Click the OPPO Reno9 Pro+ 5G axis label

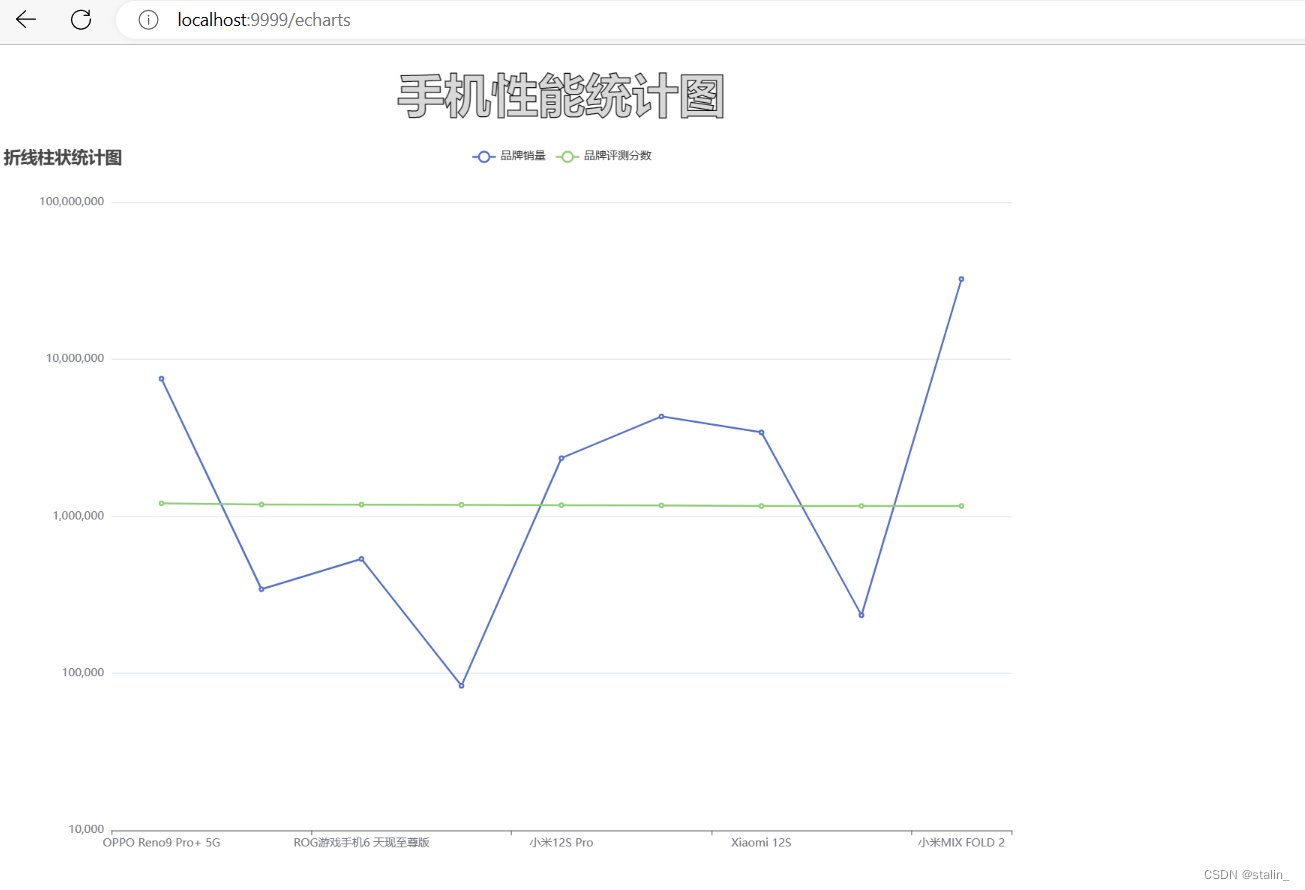click(x=161, y=843)
